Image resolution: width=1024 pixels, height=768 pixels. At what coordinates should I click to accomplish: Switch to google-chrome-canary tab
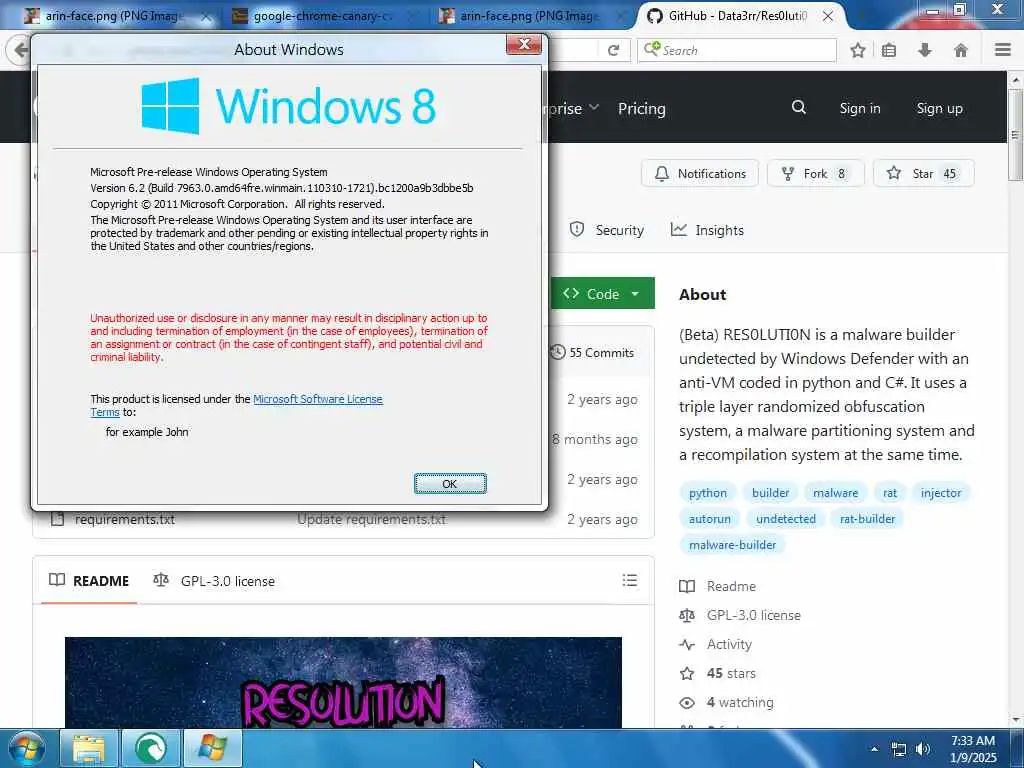[323, 16]
